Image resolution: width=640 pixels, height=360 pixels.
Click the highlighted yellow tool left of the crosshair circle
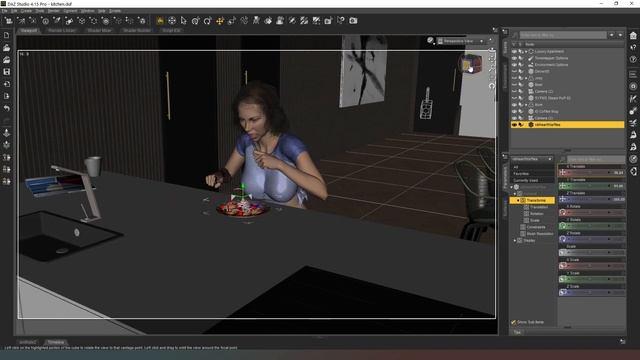tap(160, 20)
